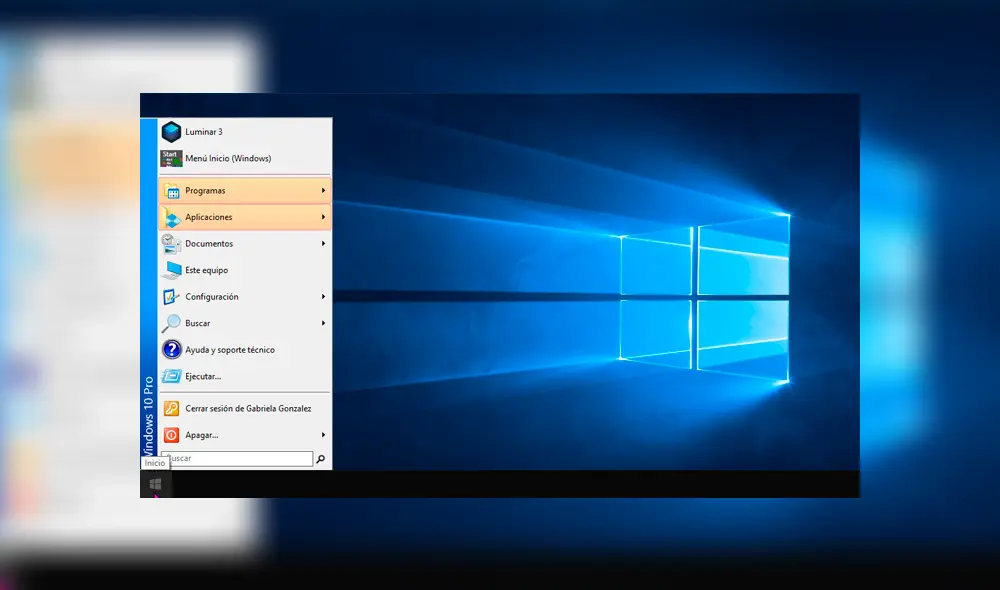
Task: Select the Buscar magnifying glass icon
Action: [x=171, y=323]
